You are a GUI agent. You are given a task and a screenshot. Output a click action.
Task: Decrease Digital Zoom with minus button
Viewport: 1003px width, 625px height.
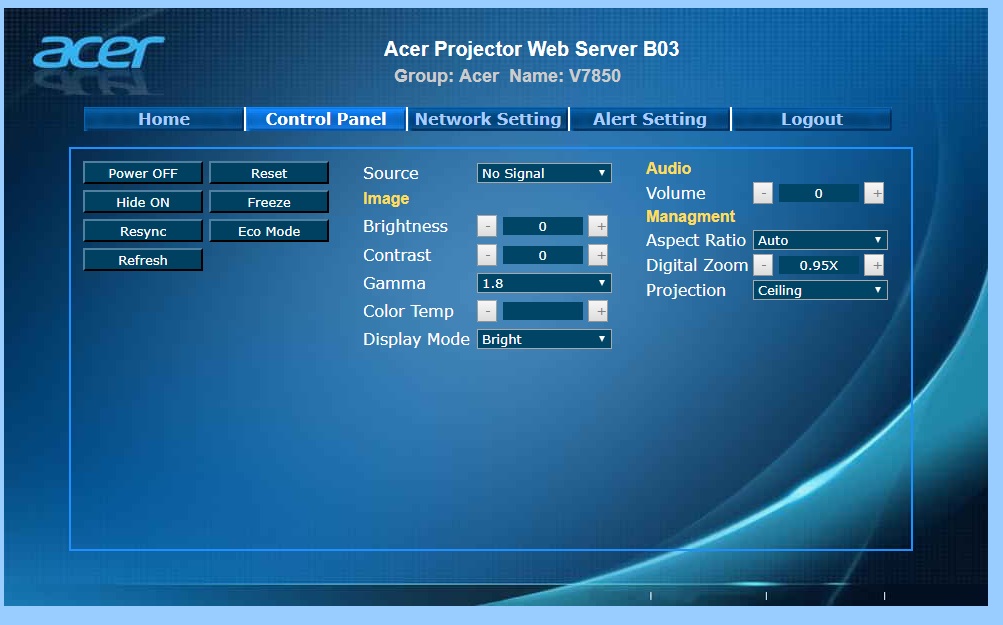pos(762,265)
